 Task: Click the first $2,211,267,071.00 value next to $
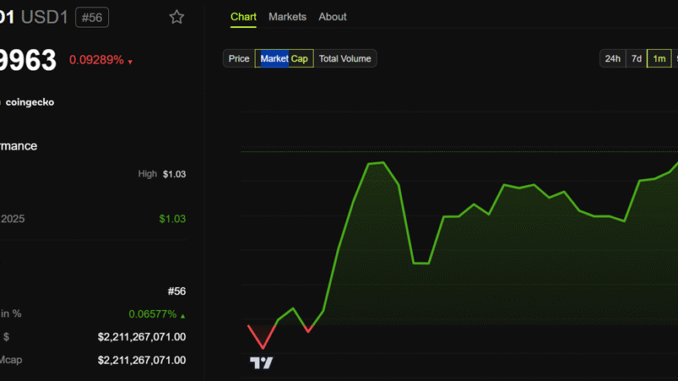click(142, 337)
